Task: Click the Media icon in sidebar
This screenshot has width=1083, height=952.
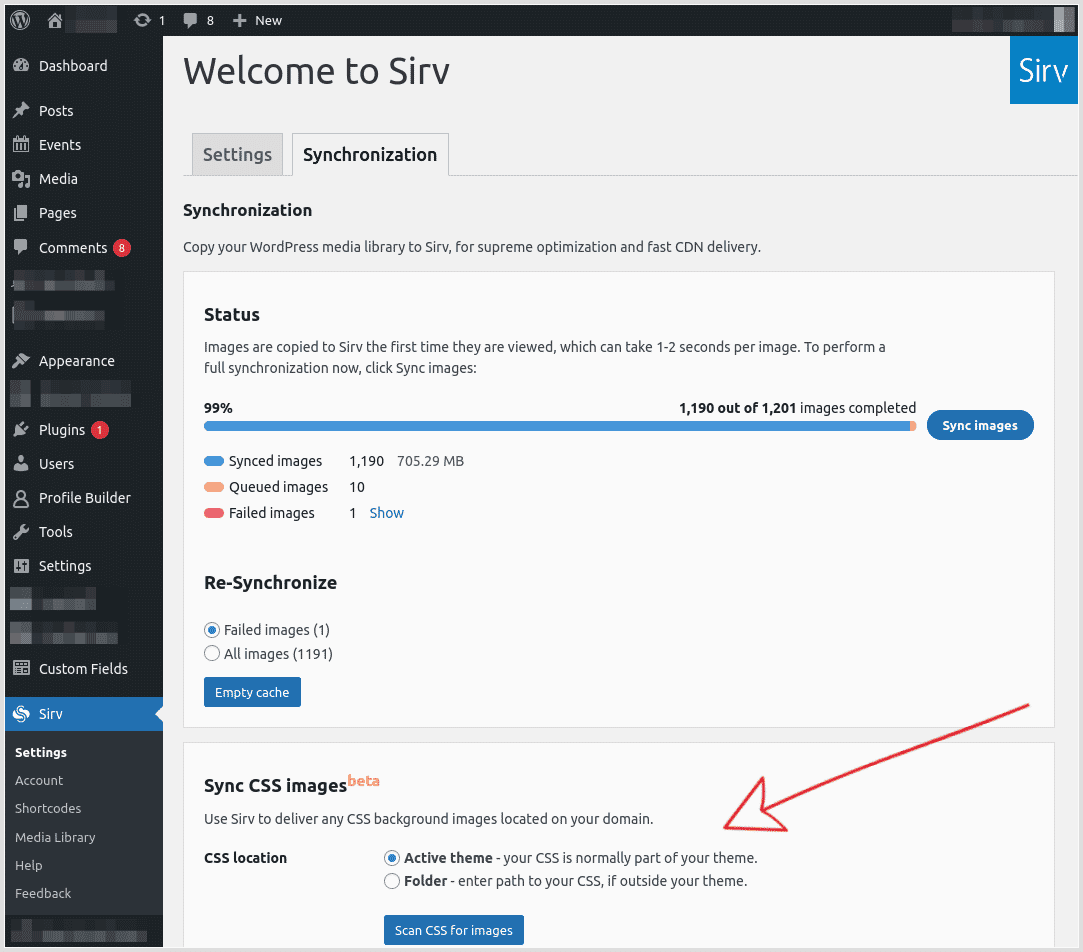Action: [x=21, y=179]
